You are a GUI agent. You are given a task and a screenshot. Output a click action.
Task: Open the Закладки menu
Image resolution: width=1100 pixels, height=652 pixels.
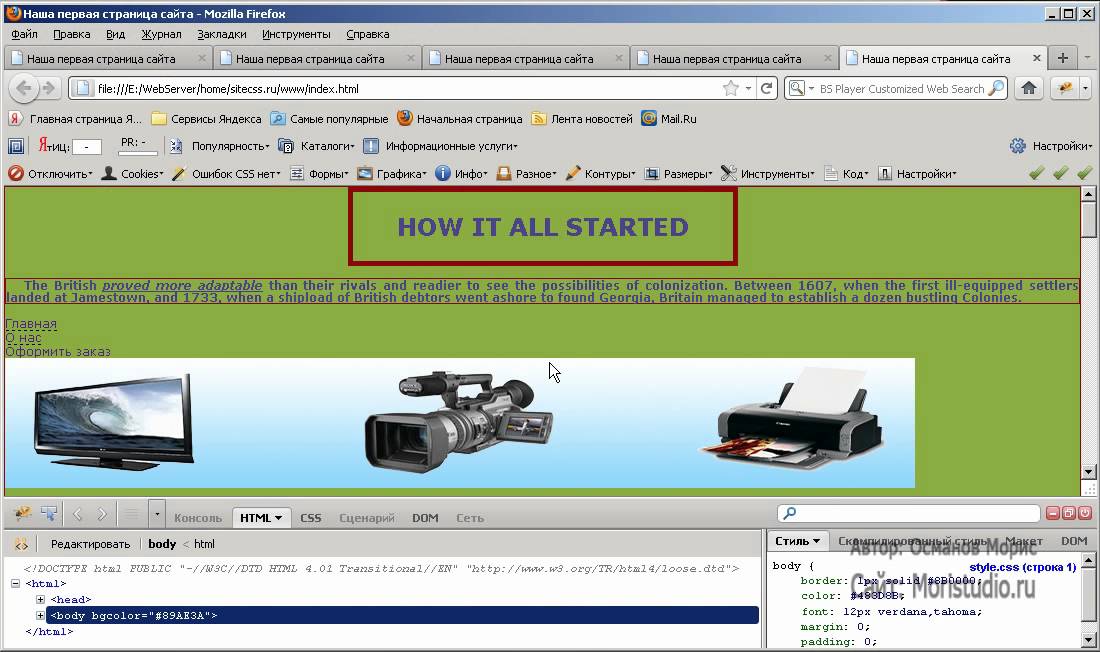(222, 34)
